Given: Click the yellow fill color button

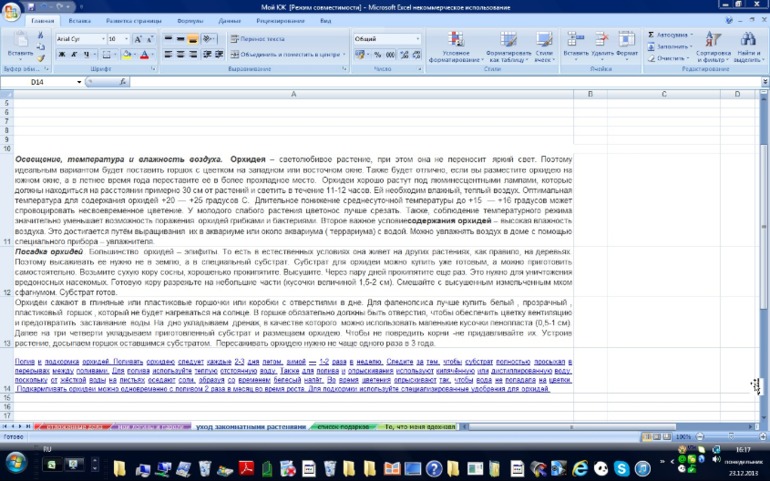Looking at the screenshot, I should 123,55.
